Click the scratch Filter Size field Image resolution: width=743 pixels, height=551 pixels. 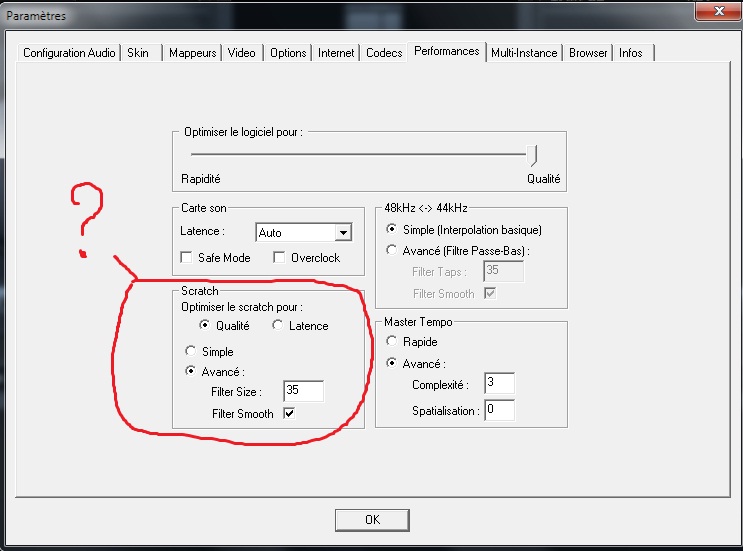pos(303,392)
